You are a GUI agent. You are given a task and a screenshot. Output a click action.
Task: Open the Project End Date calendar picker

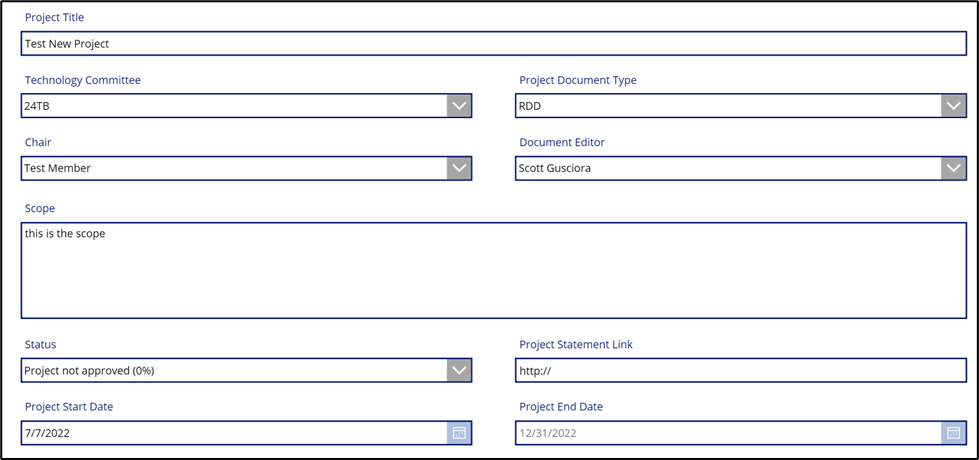point(953,433)
